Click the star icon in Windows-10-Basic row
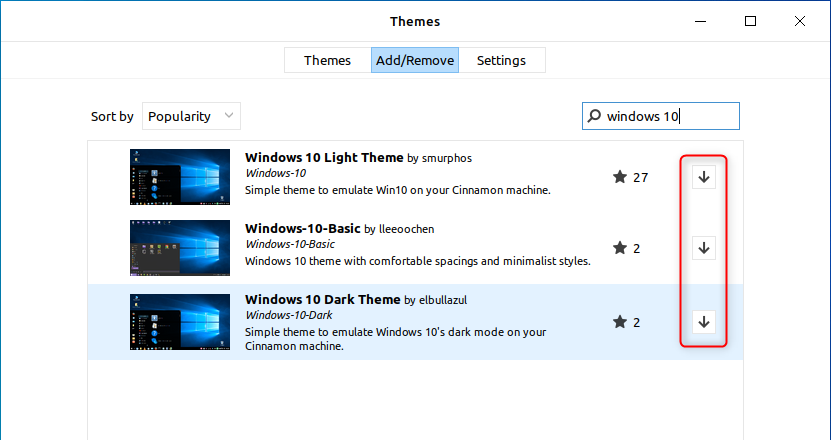Image resolution: width=831 pixels, height=440 pixels. click(620, 248)
